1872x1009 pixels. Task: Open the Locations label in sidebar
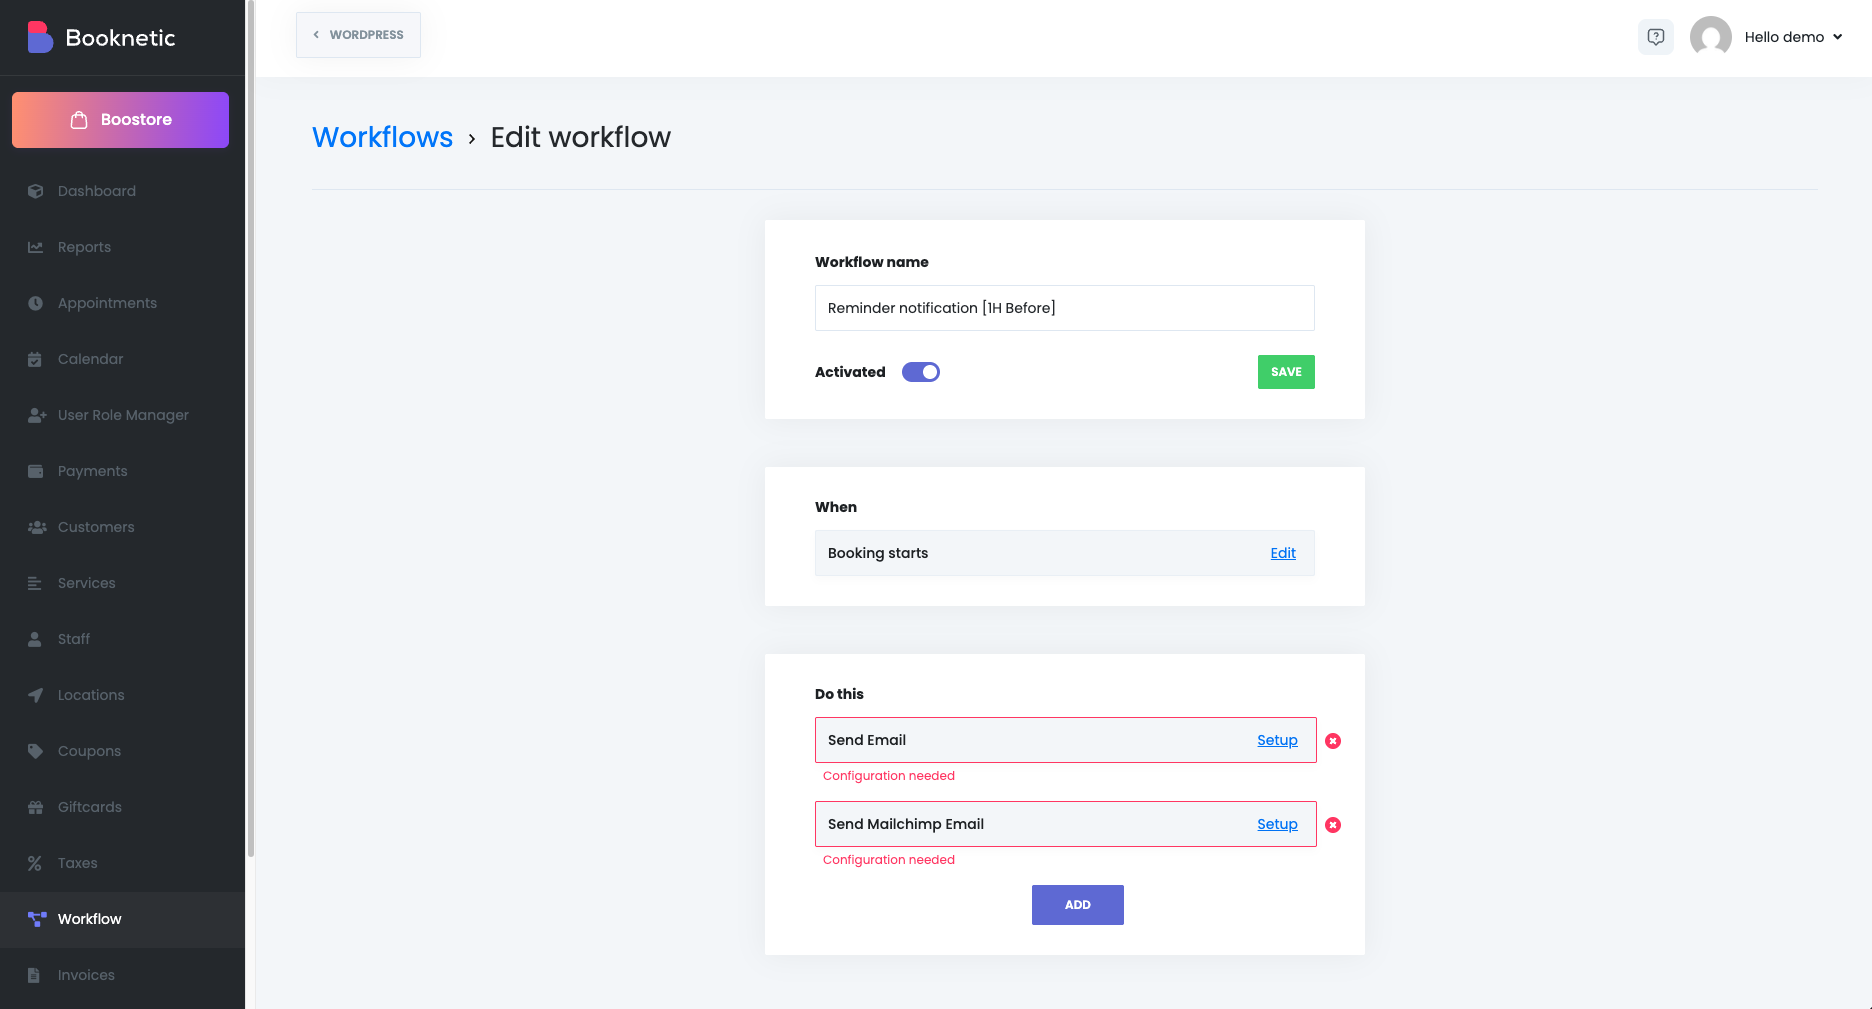pyautogui.click(x=91, y=695)
